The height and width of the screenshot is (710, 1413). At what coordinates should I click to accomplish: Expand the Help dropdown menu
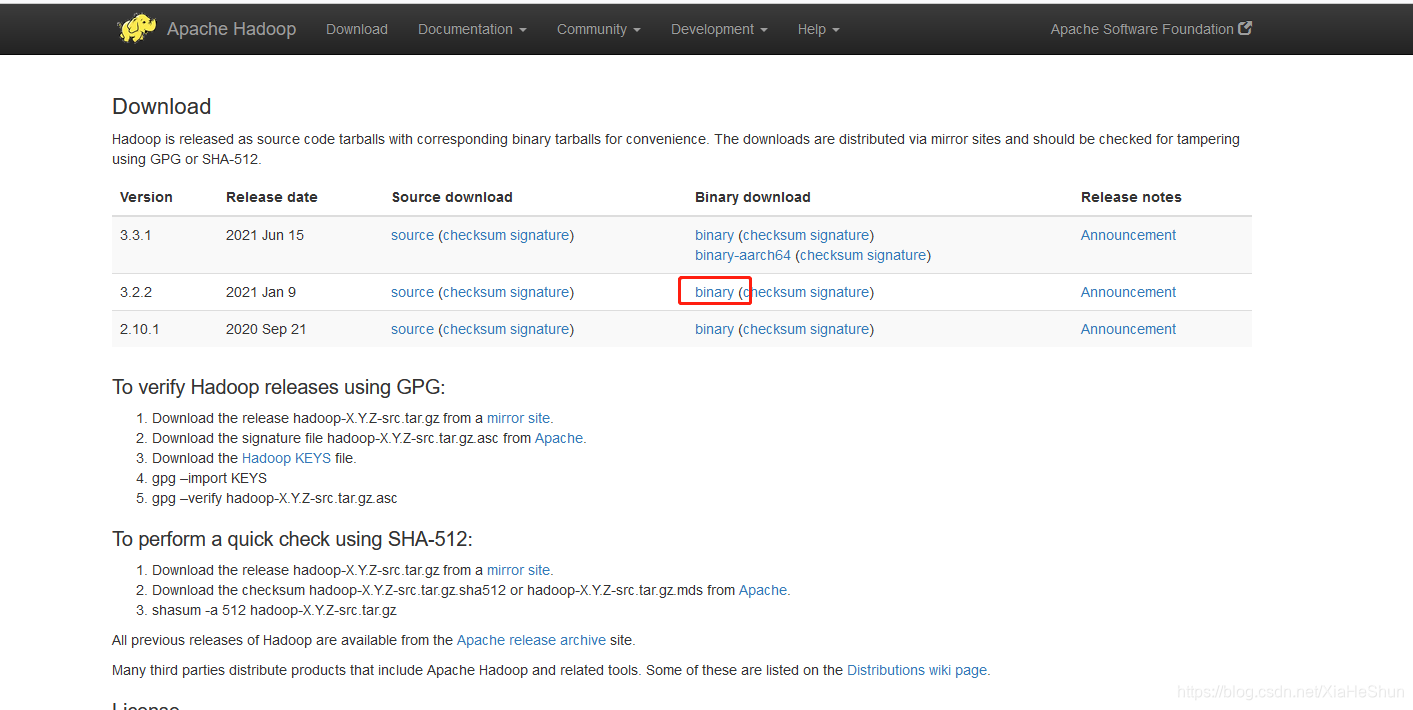(x=818, y=29)
